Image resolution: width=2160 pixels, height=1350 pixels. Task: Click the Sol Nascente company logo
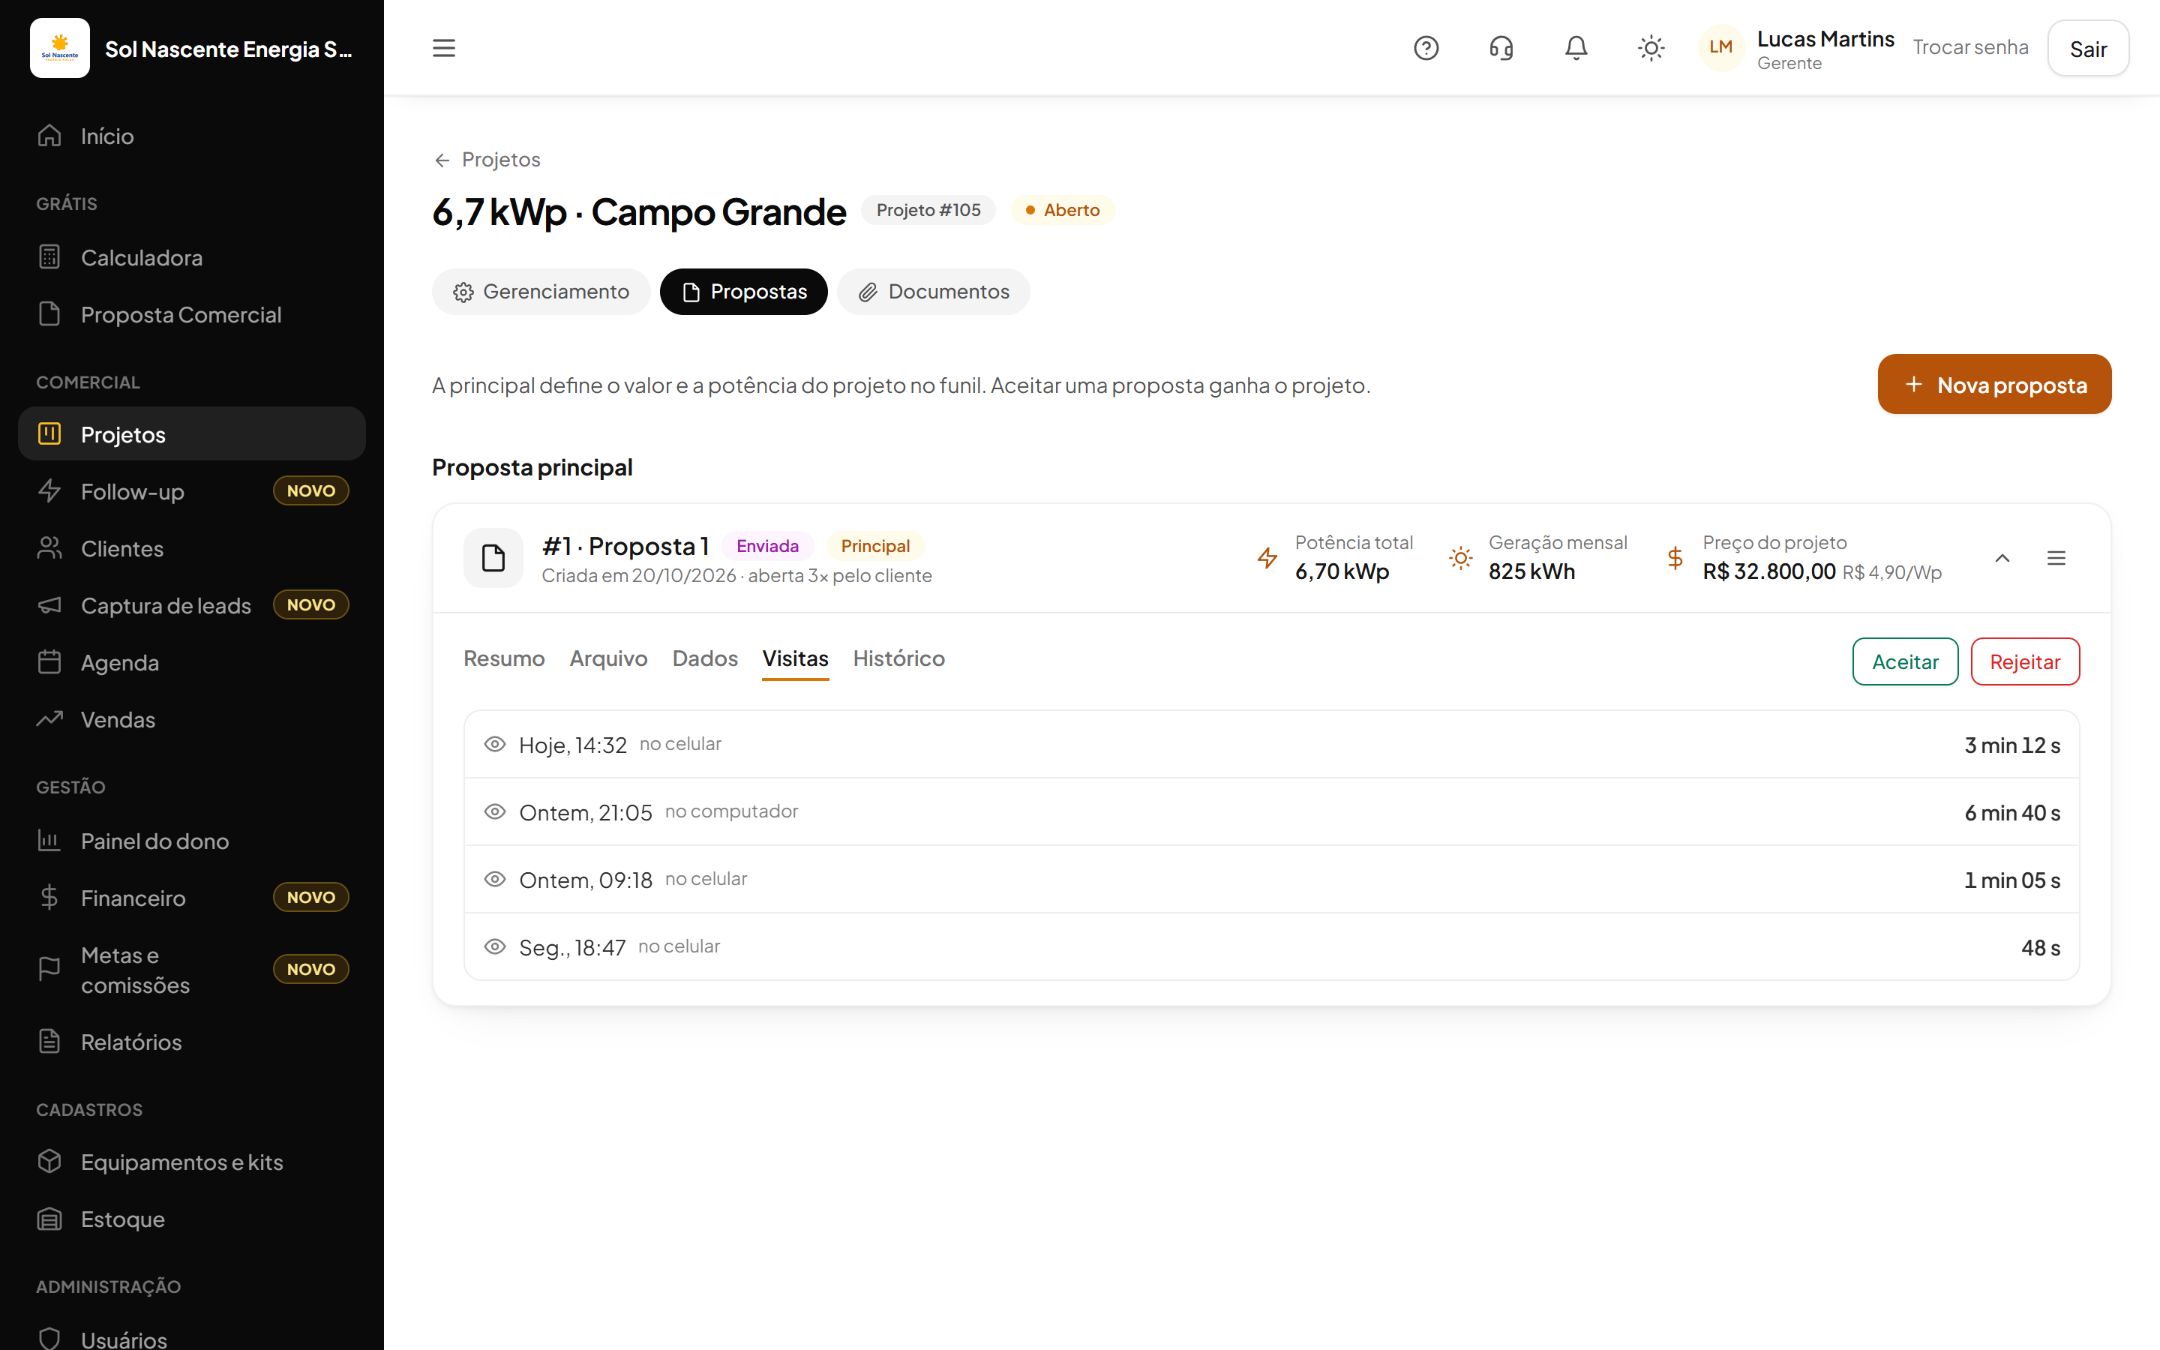click(60, 48)
